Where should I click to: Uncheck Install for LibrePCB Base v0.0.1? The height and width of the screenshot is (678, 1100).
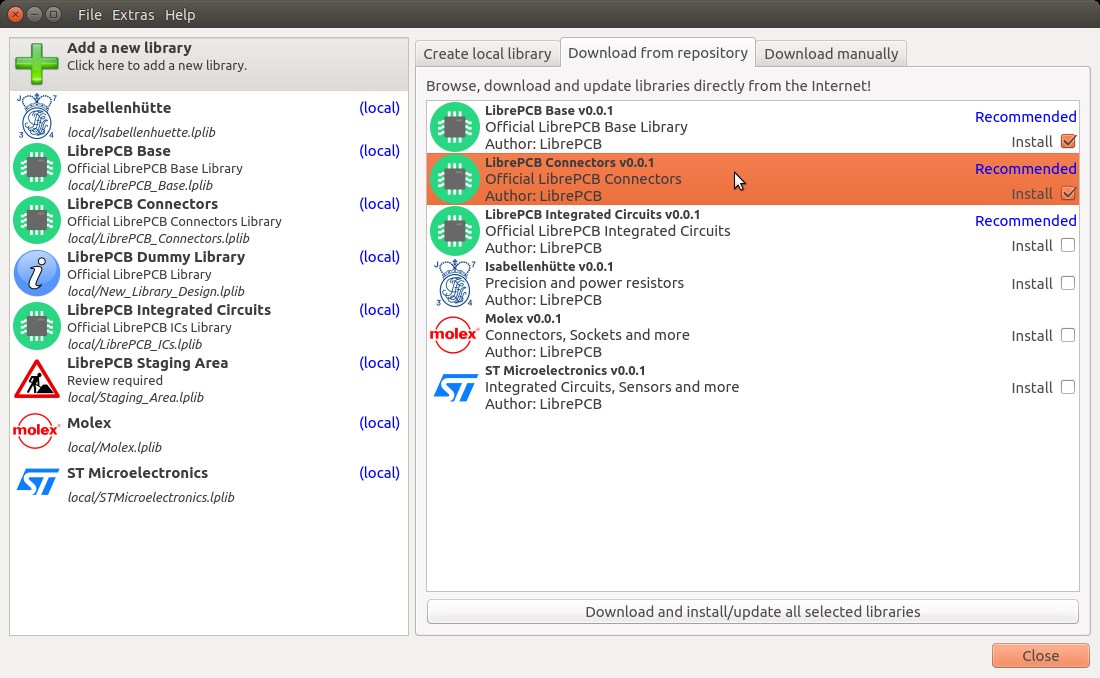click(1067, 142)
